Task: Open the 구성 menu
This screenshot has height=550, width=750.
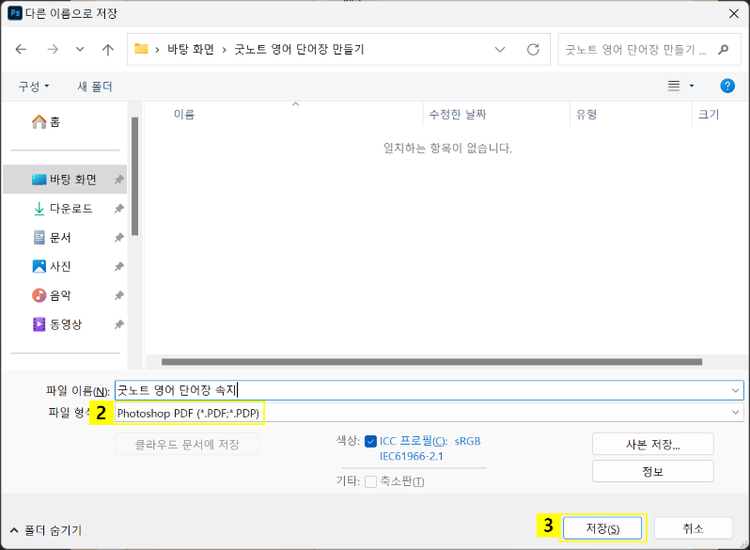Action: (x=33, y=87)
